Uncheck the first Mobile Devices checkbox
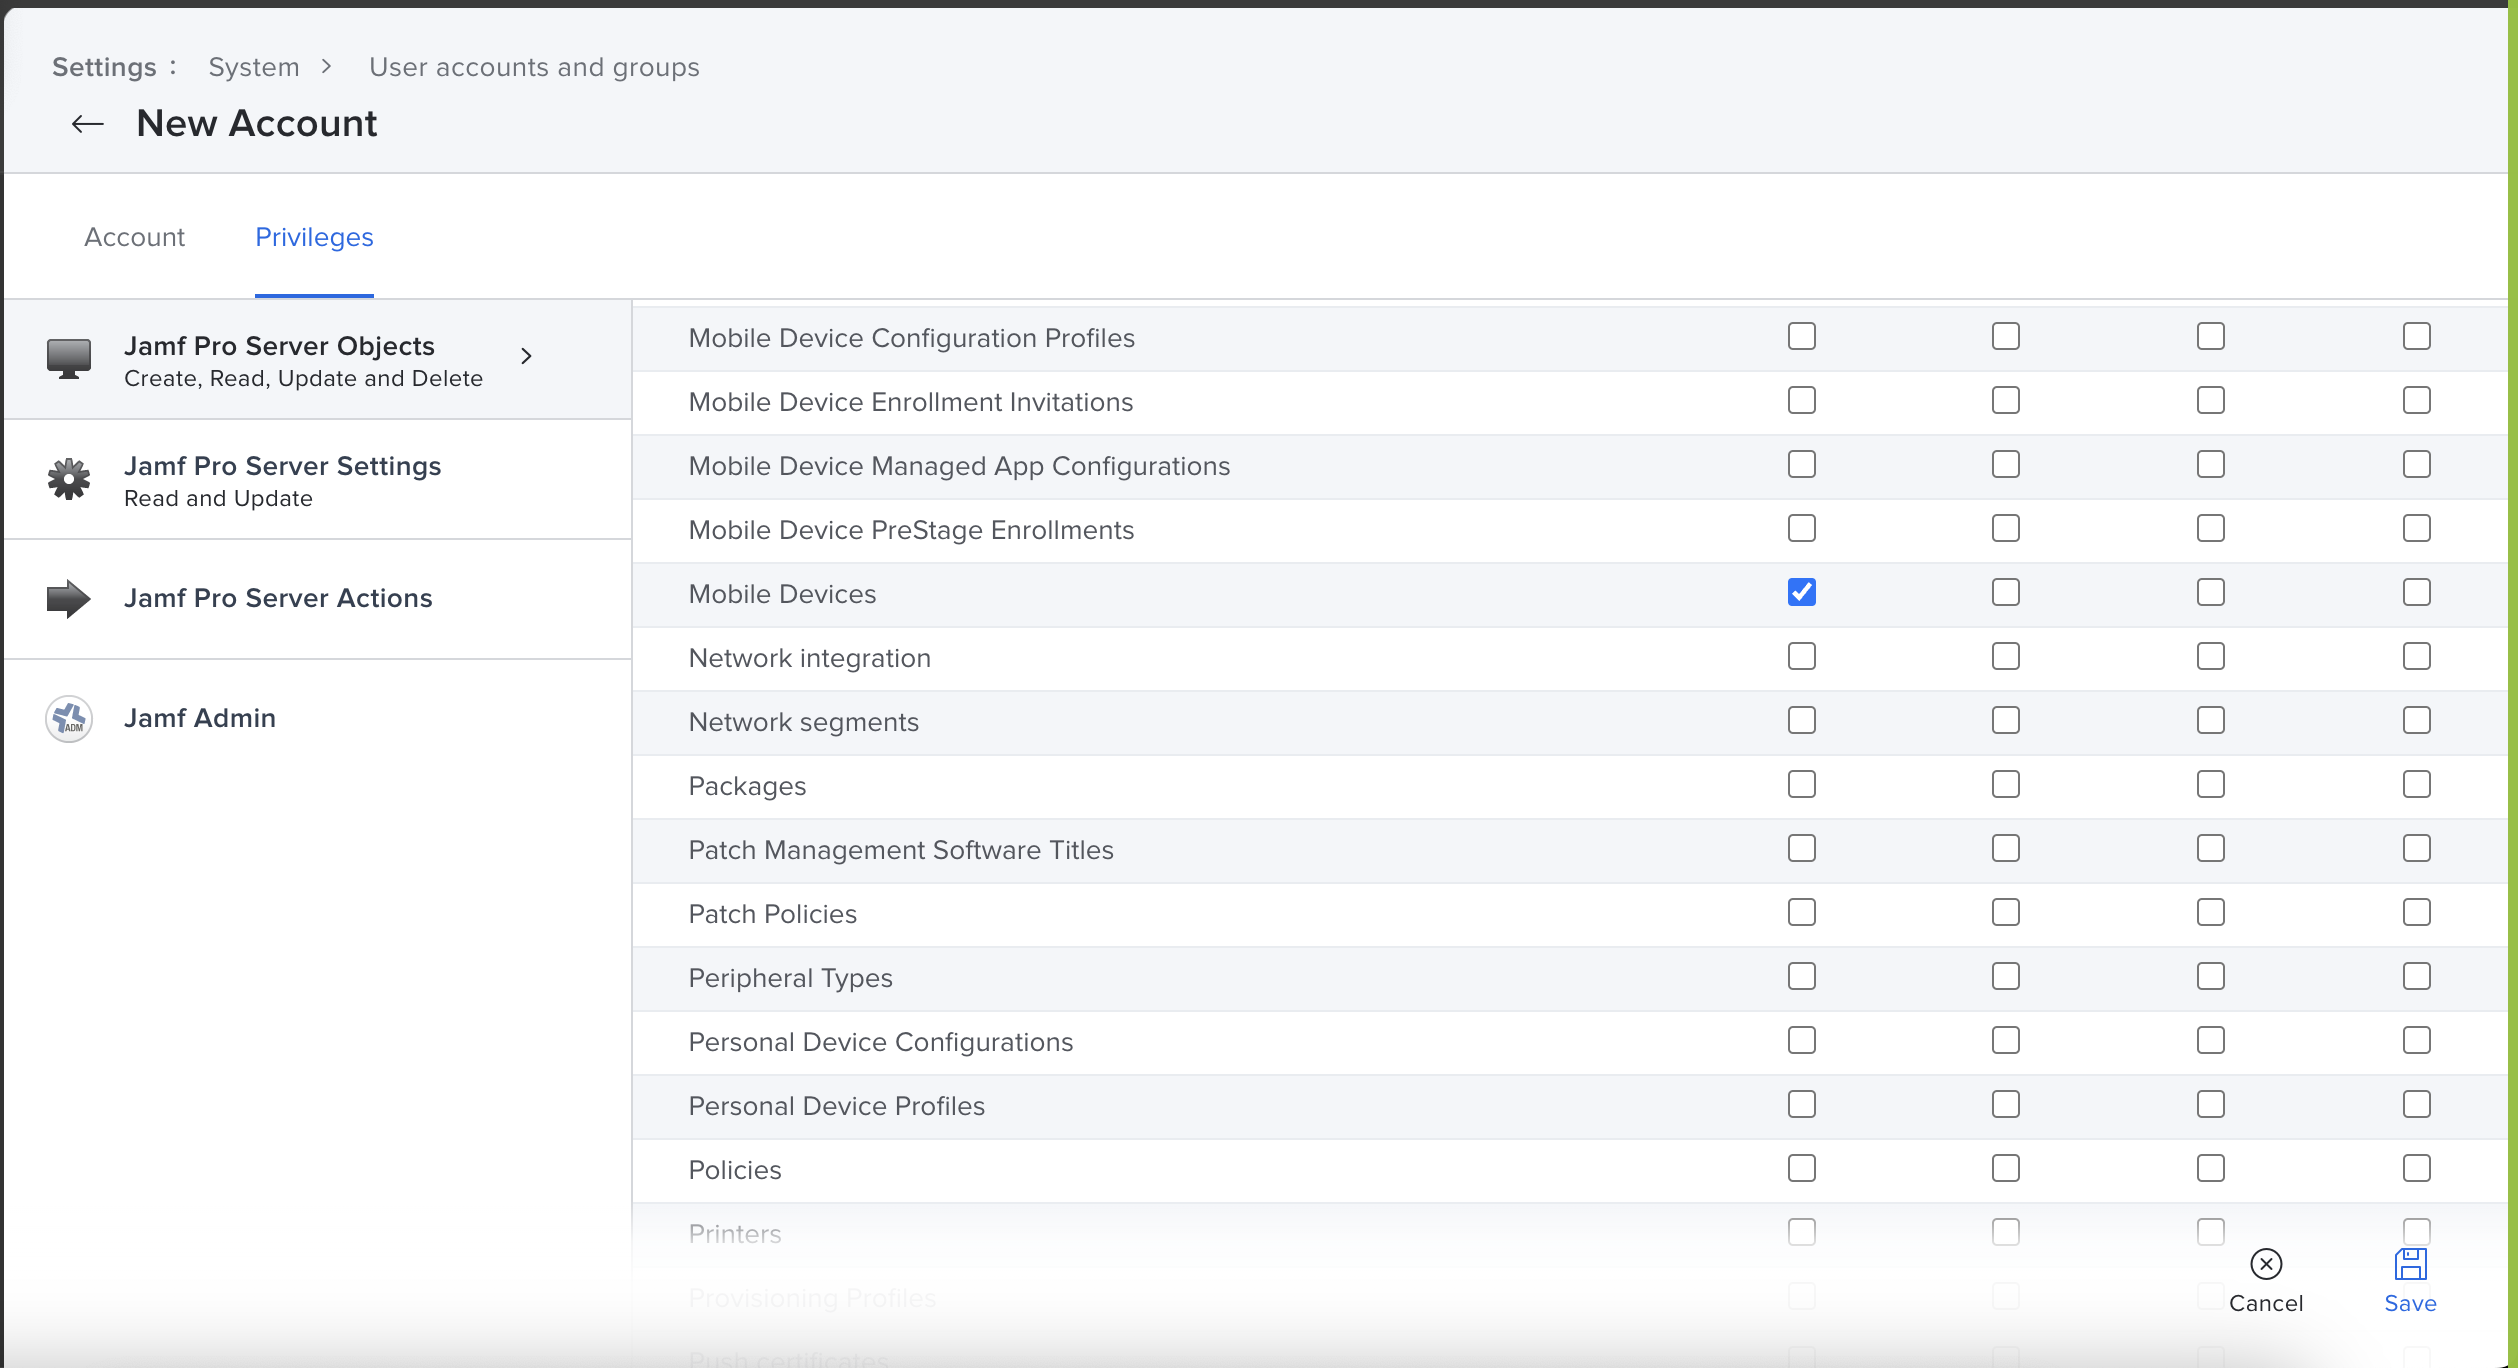Image resolution: width=2518 pixels, height=1368 pixels. coord(1802,593)
